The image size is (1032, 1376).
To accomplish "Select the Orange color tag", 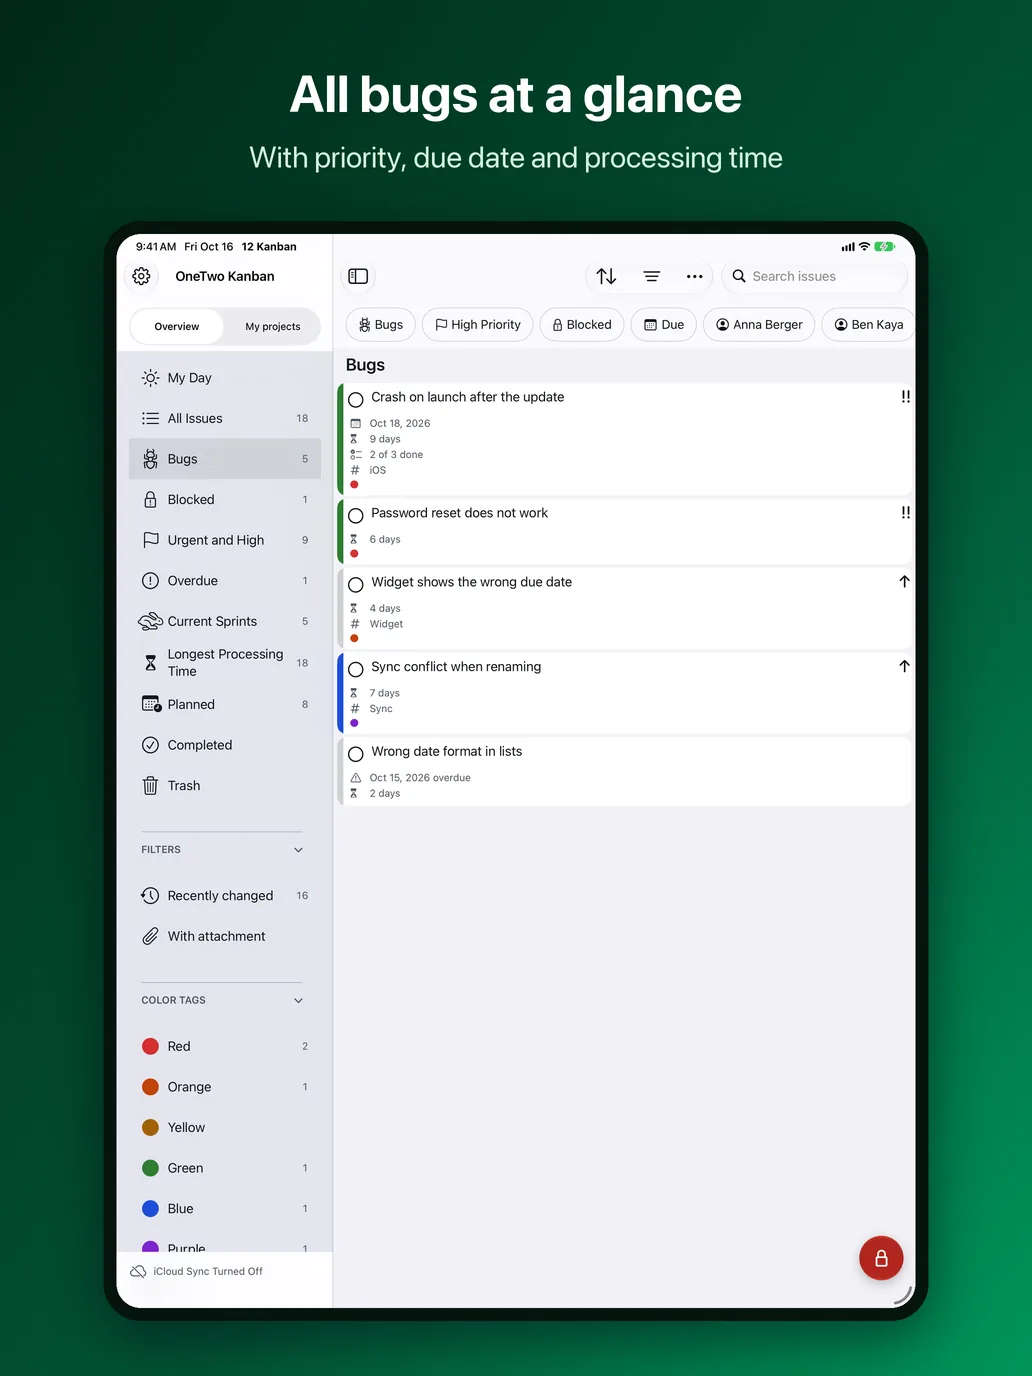I will click(225, 1087).
